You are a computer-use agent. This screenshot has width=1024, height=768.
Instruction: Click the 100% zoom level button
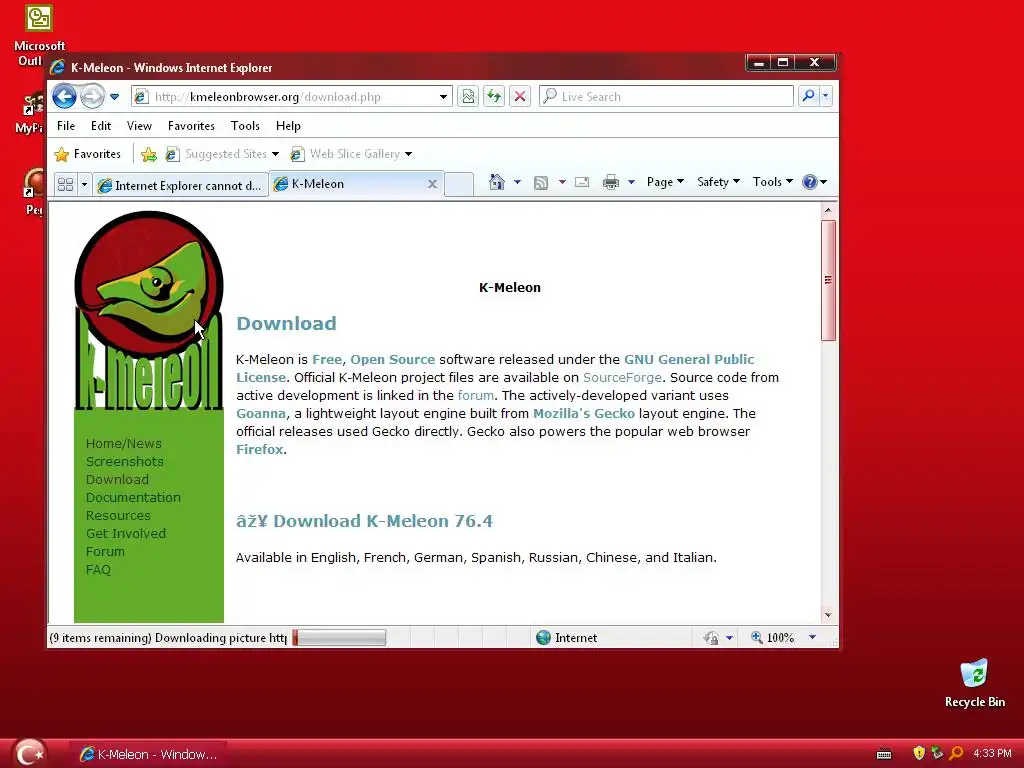(x=773, y=638)
